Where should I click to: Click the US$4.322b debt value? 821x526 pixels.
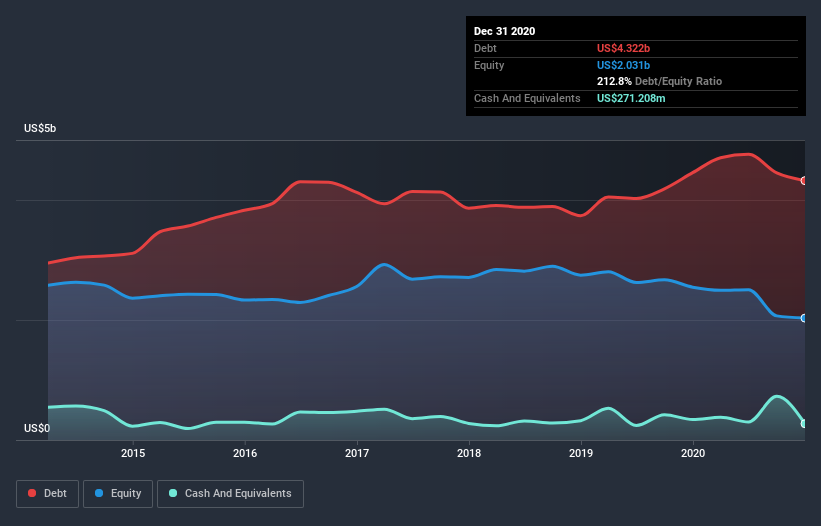(x=623, y=48)
